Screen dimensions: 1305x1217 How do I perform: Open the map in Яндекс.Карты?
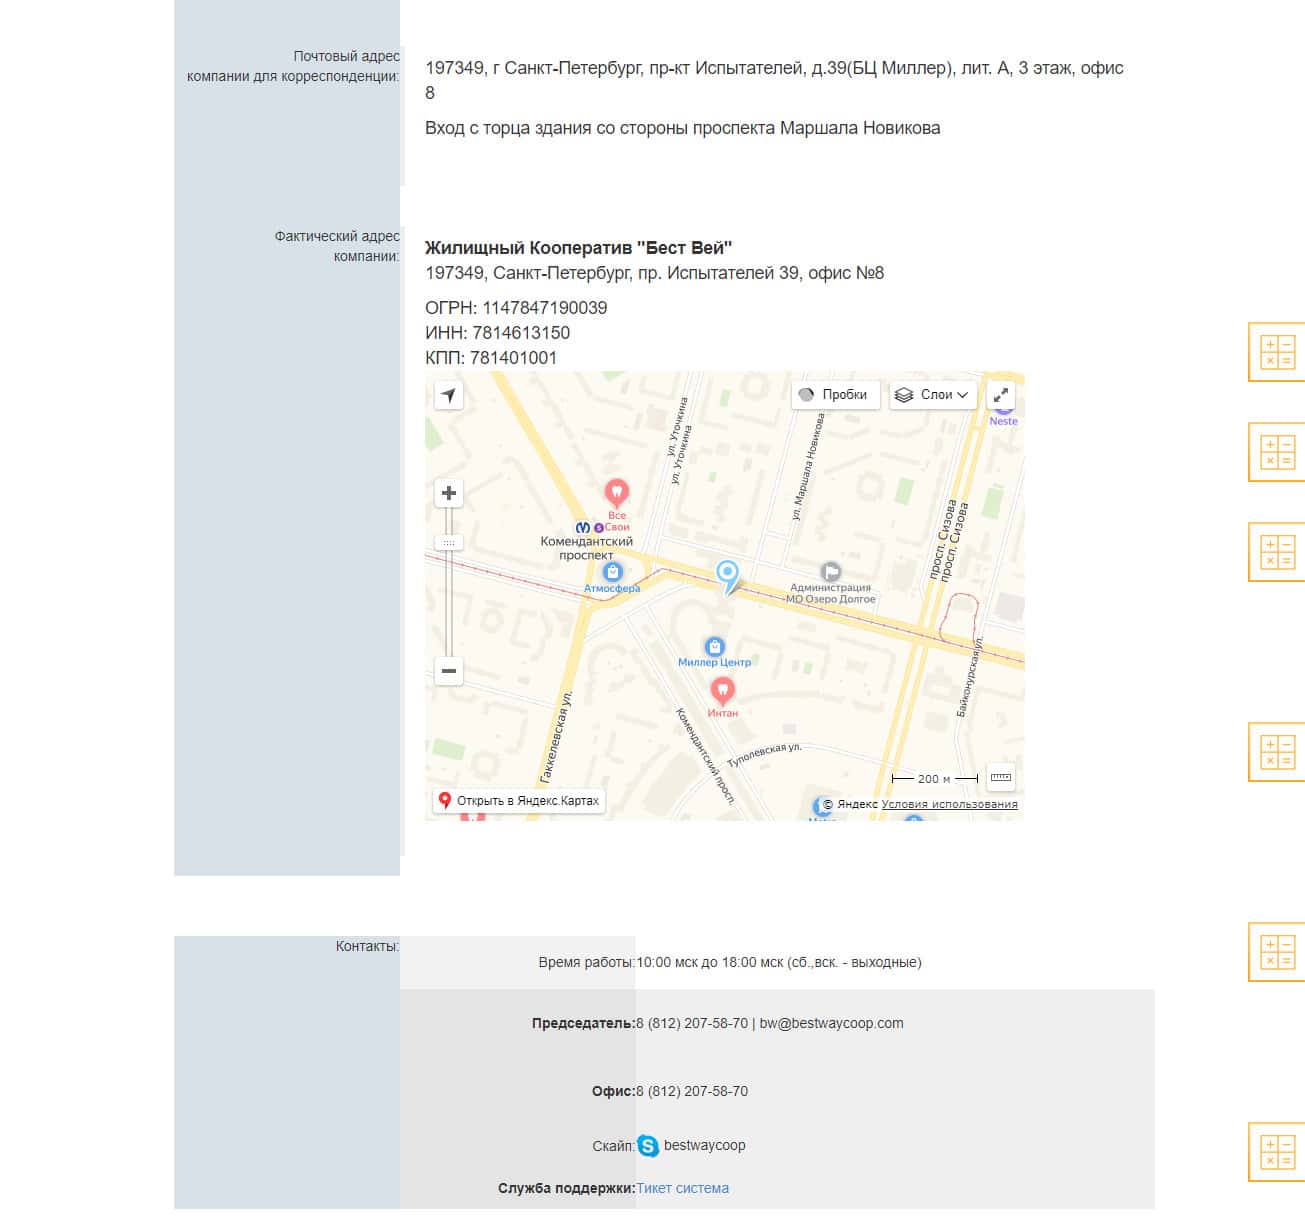click(x=519, y=801)
